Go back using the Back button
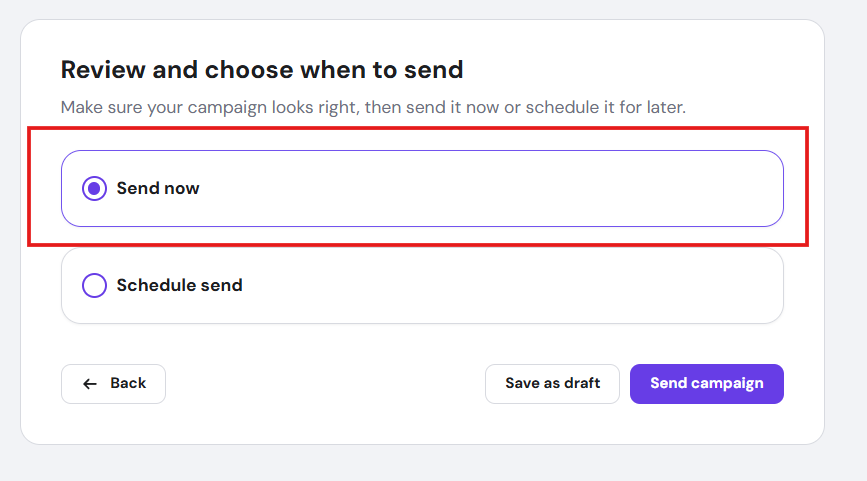This screenshot has width=867, height=481. tap(113, 384)
